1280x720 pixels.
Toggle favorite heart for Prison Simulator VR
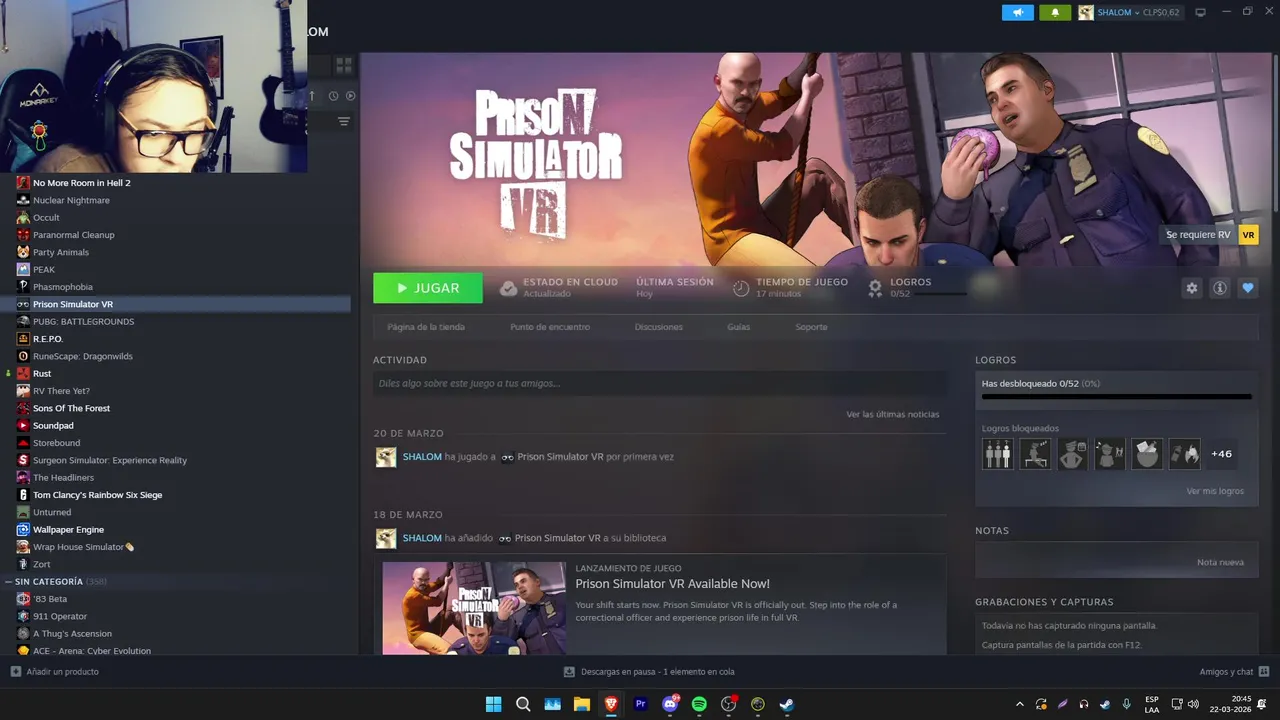(x=1247, y=288)
